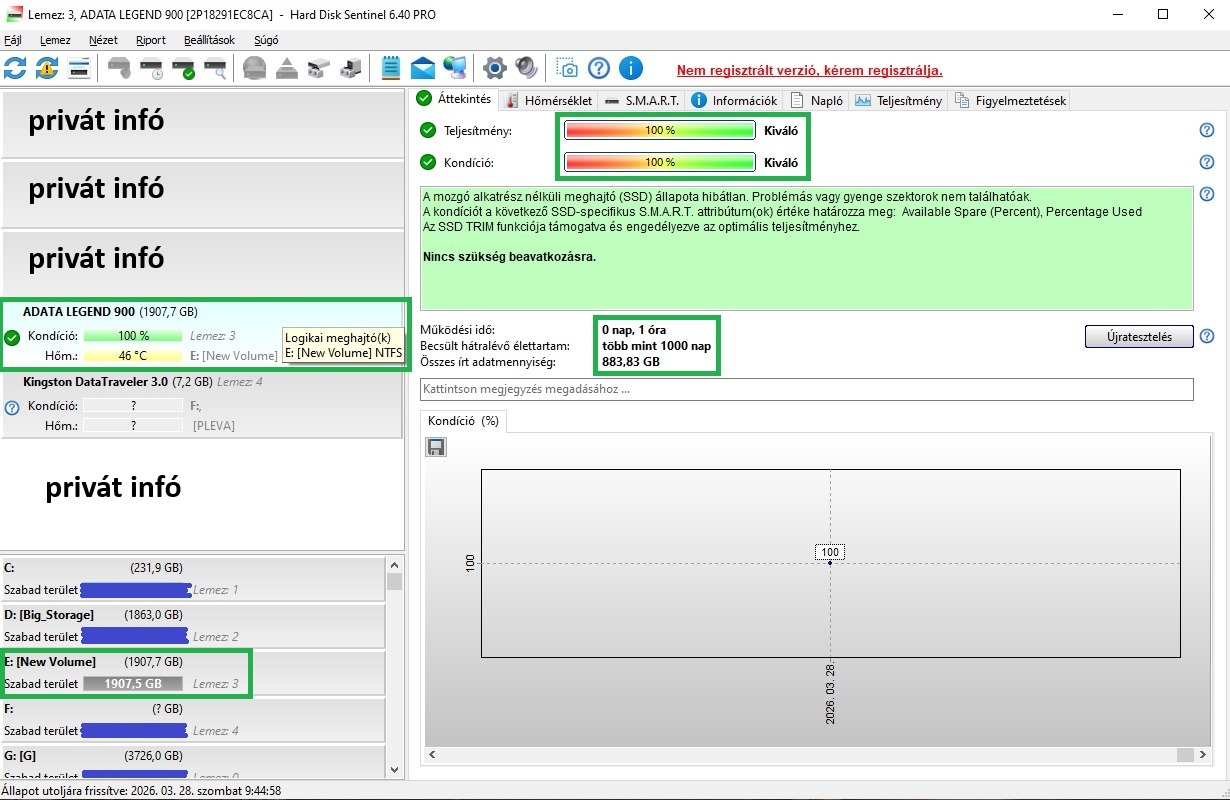The image size is (1230, 800).
Task: Click the Kondíció 100 % gradient bar
Action: (x=659, y=162)
